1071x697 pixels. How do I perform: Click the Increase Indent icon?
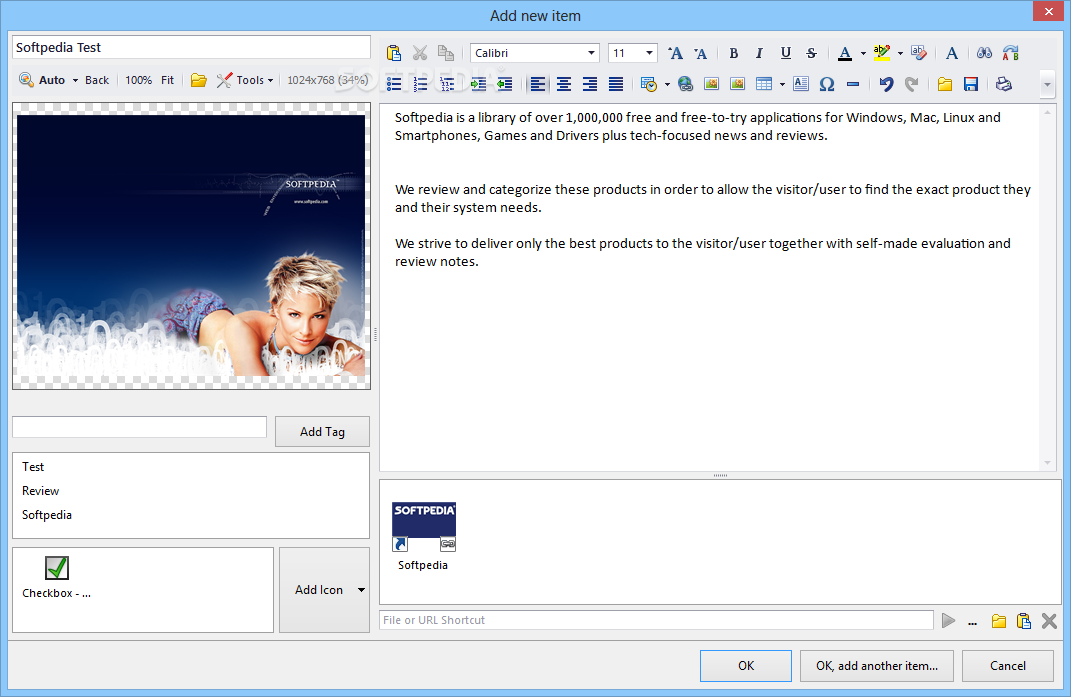coord(478,83)
